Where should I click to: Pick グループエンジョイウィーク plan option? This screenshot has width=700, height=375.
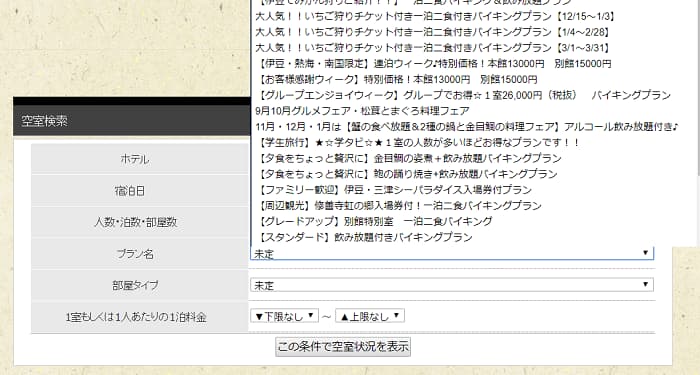coord(474,95)
